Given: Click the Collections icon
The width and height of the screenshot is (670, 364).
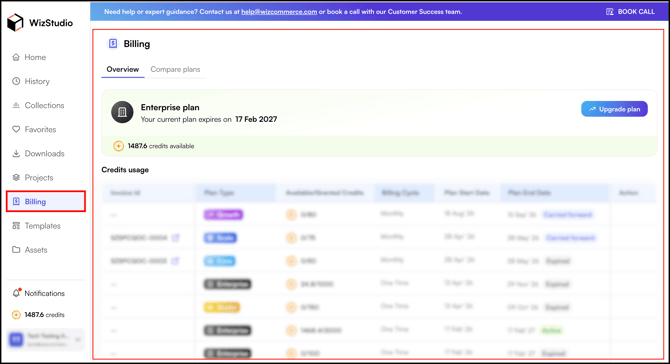Looking at the screenshot, I should (16, 105).
